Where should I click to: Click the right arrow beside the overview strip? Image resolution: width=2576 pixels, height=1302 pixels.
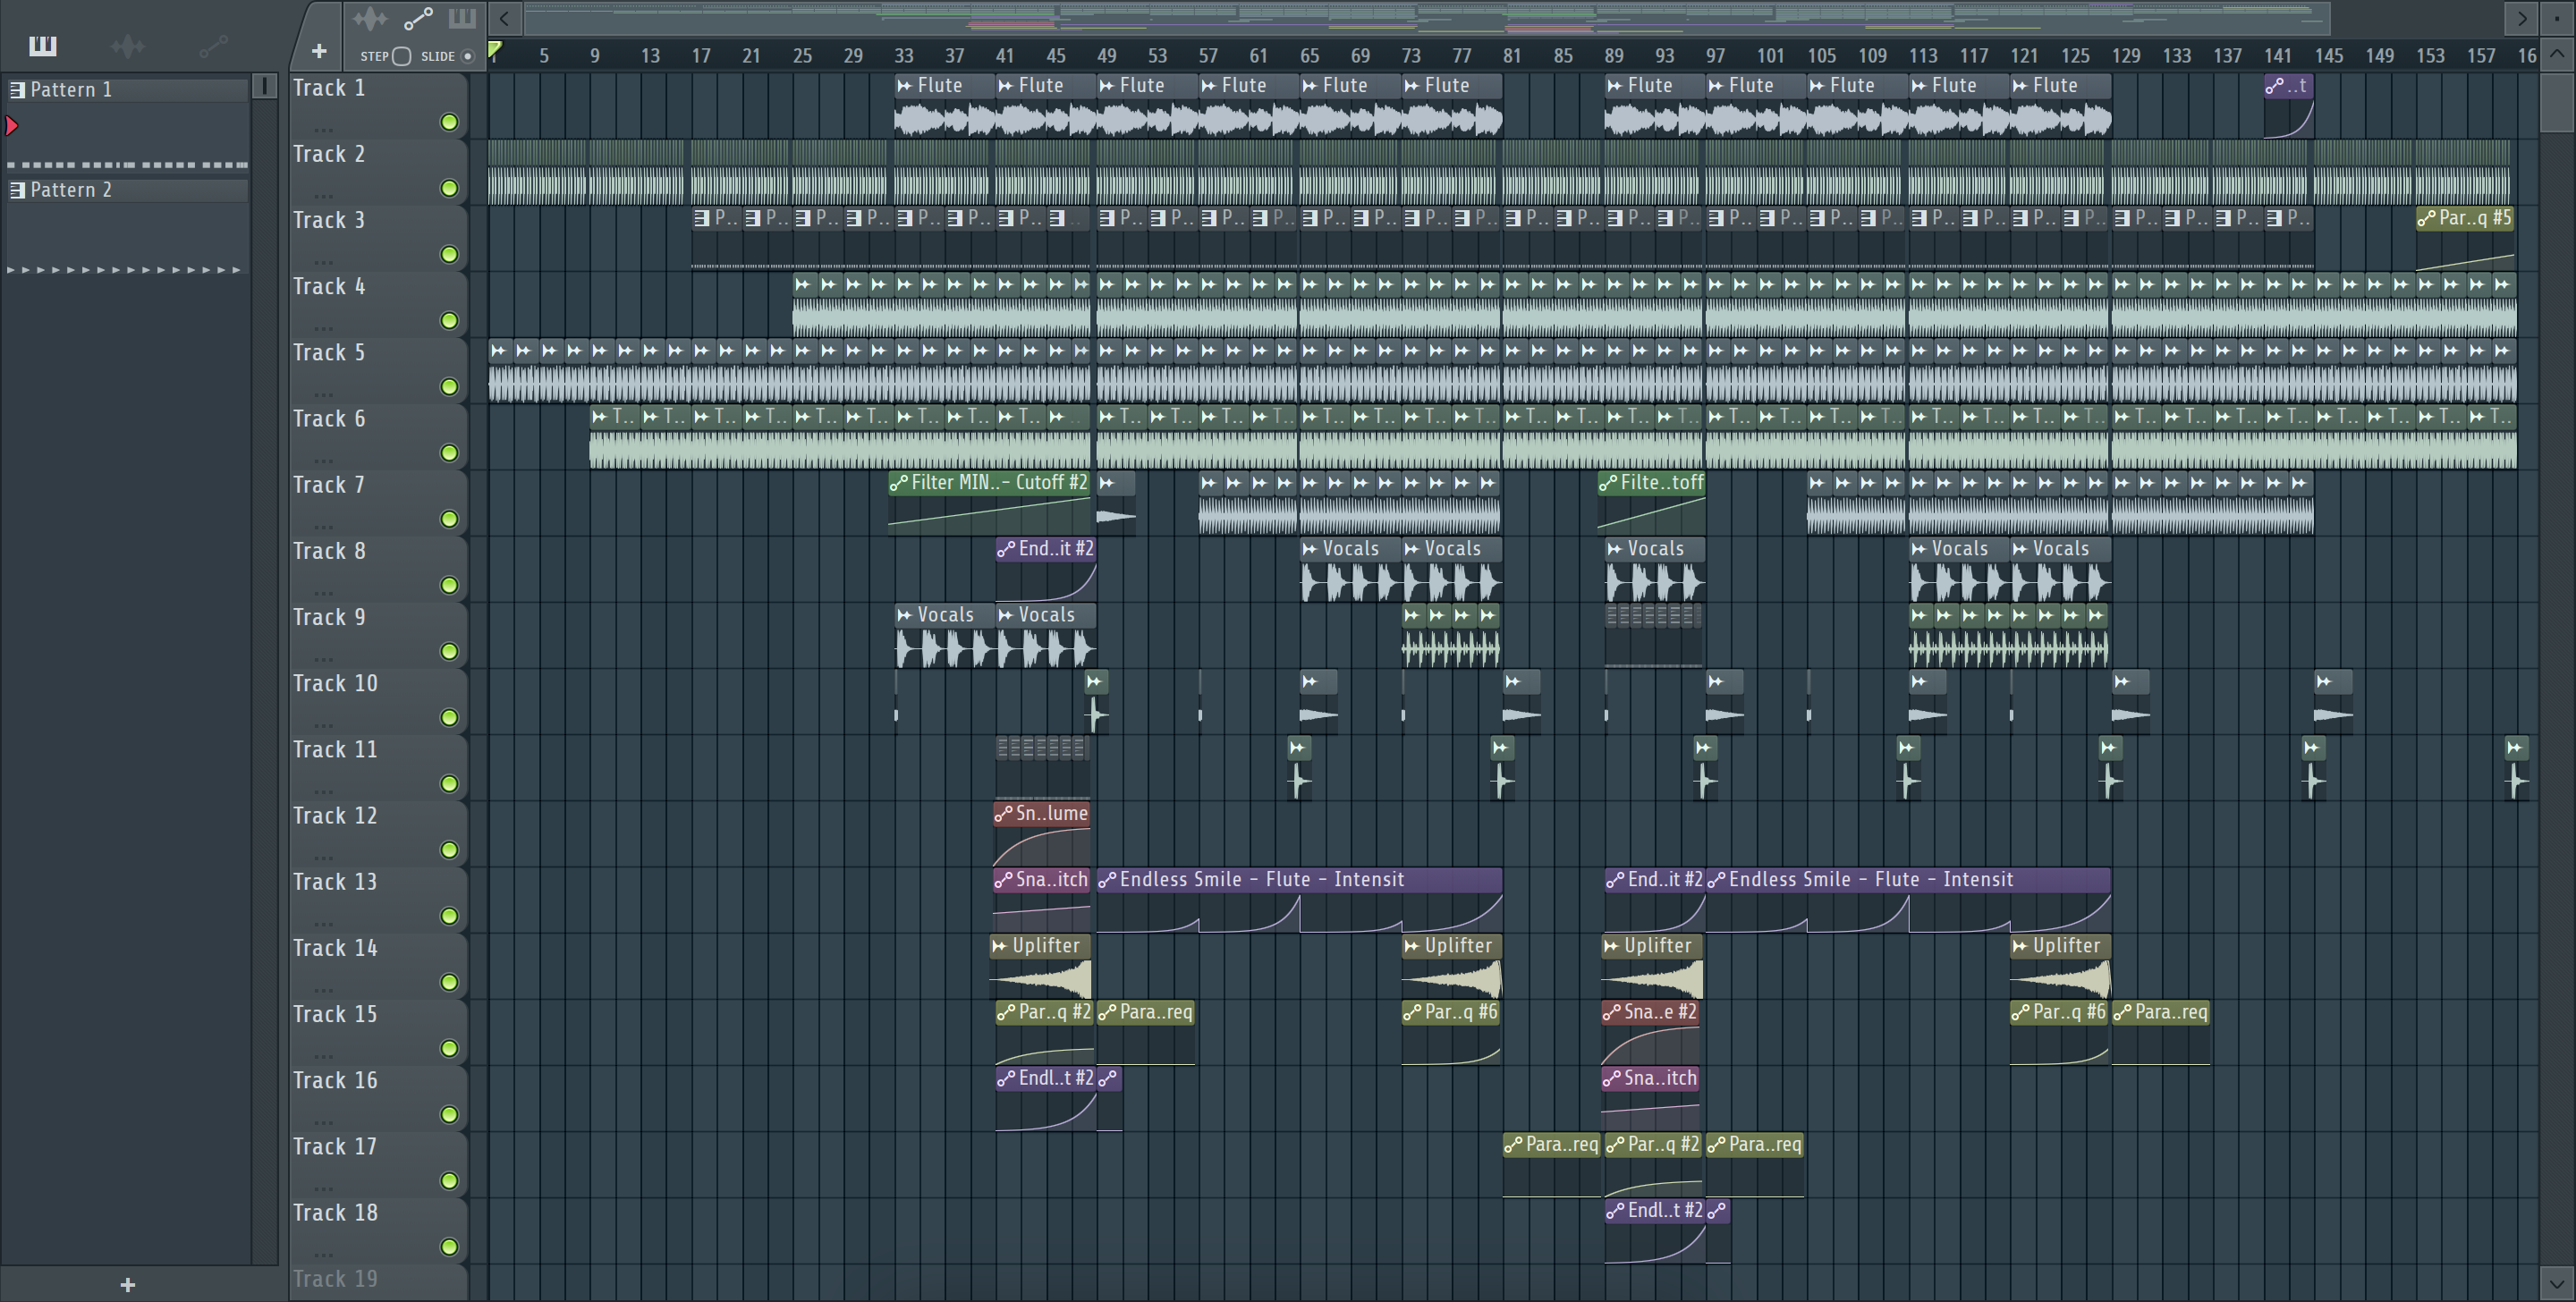click(2521, 18)
